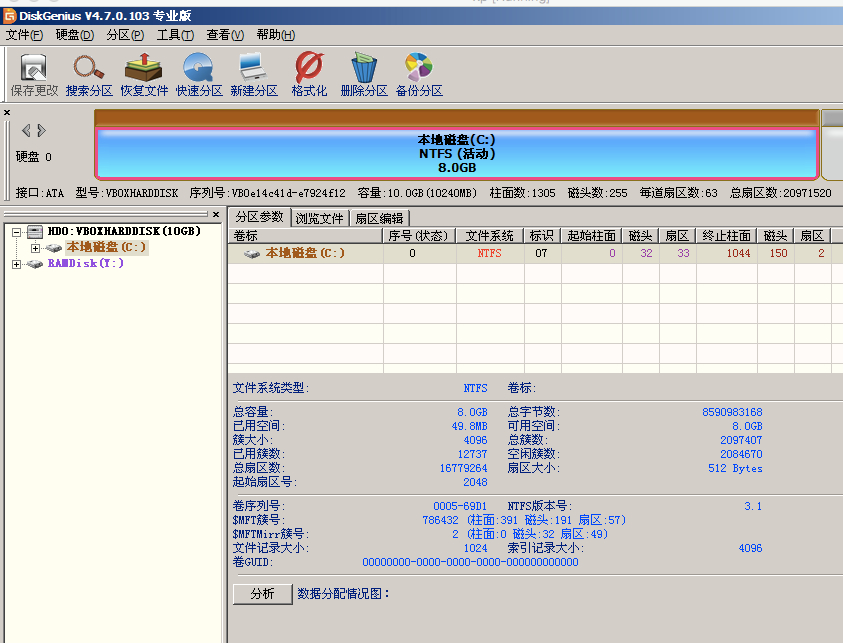
Task: Open the 查看(V) menu
Action: [x=225, y=35]
